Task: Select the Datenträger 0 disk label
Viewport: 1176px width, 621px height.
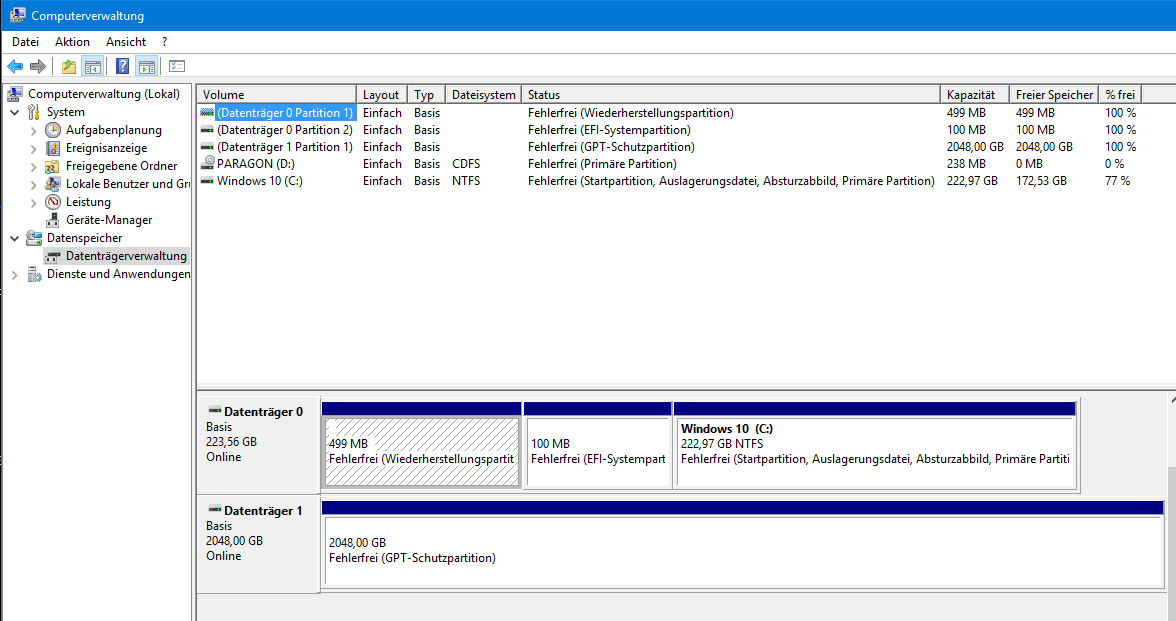Action: [258, 444]
